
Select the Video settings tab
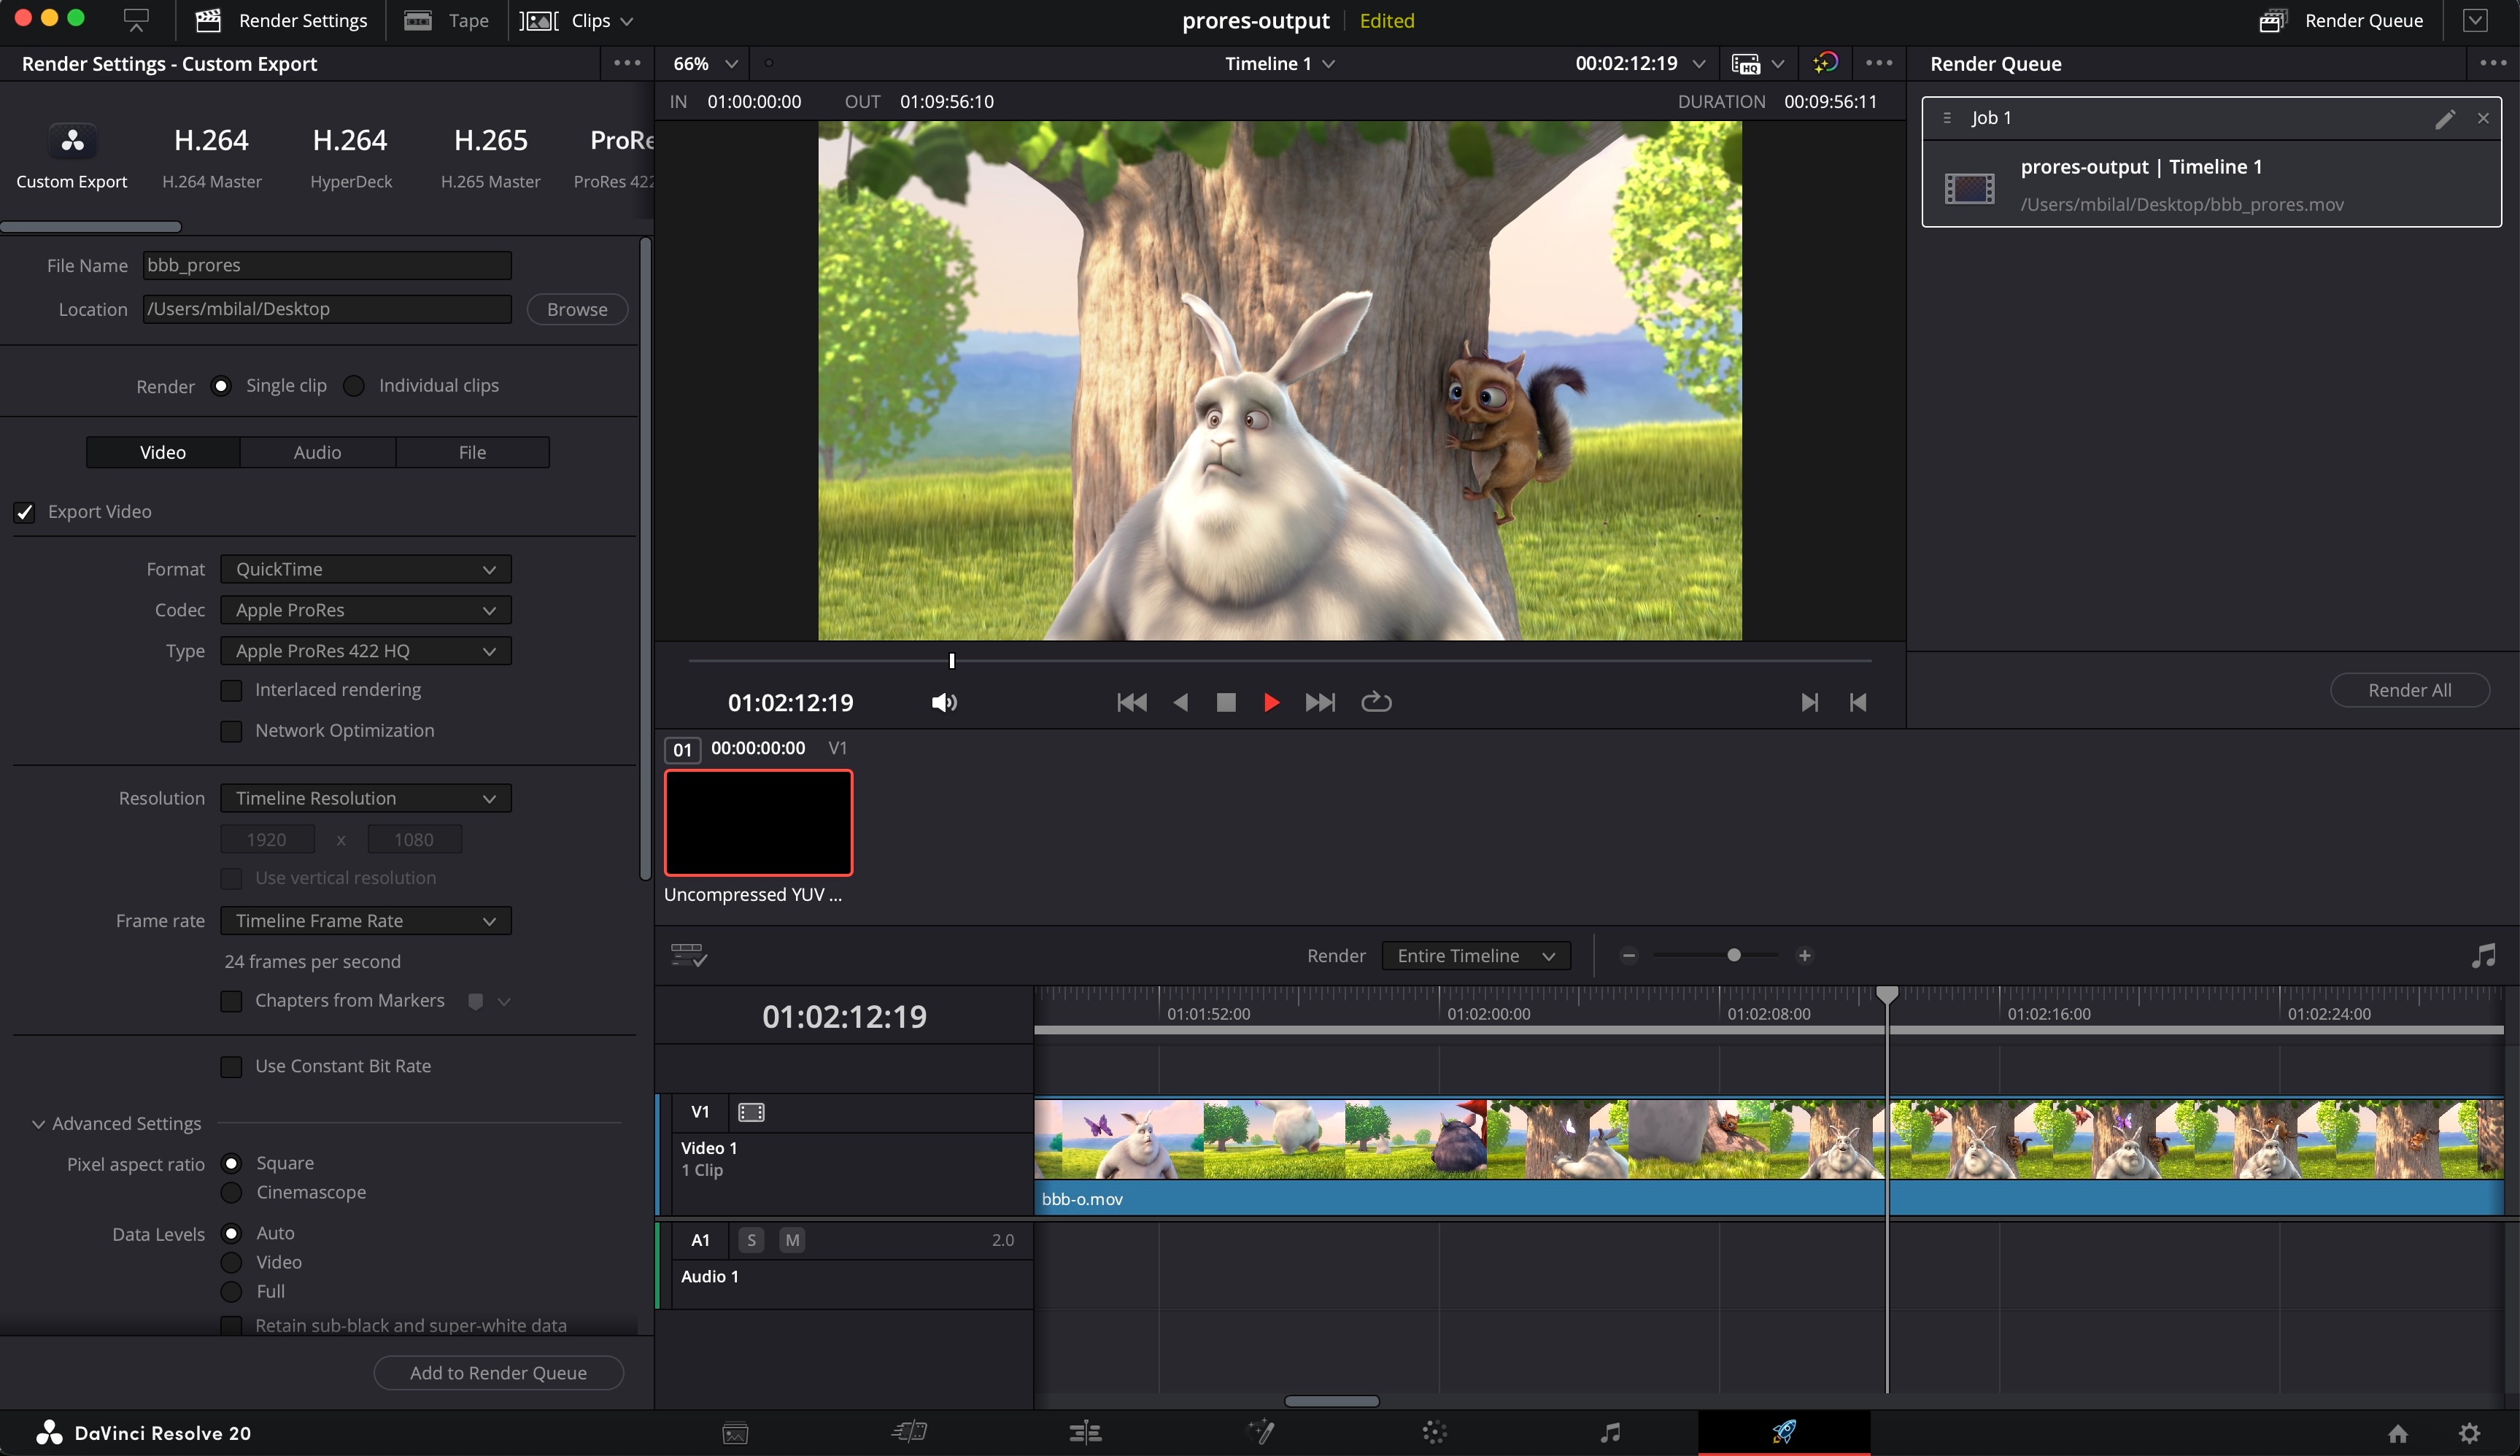coord(163,452)
